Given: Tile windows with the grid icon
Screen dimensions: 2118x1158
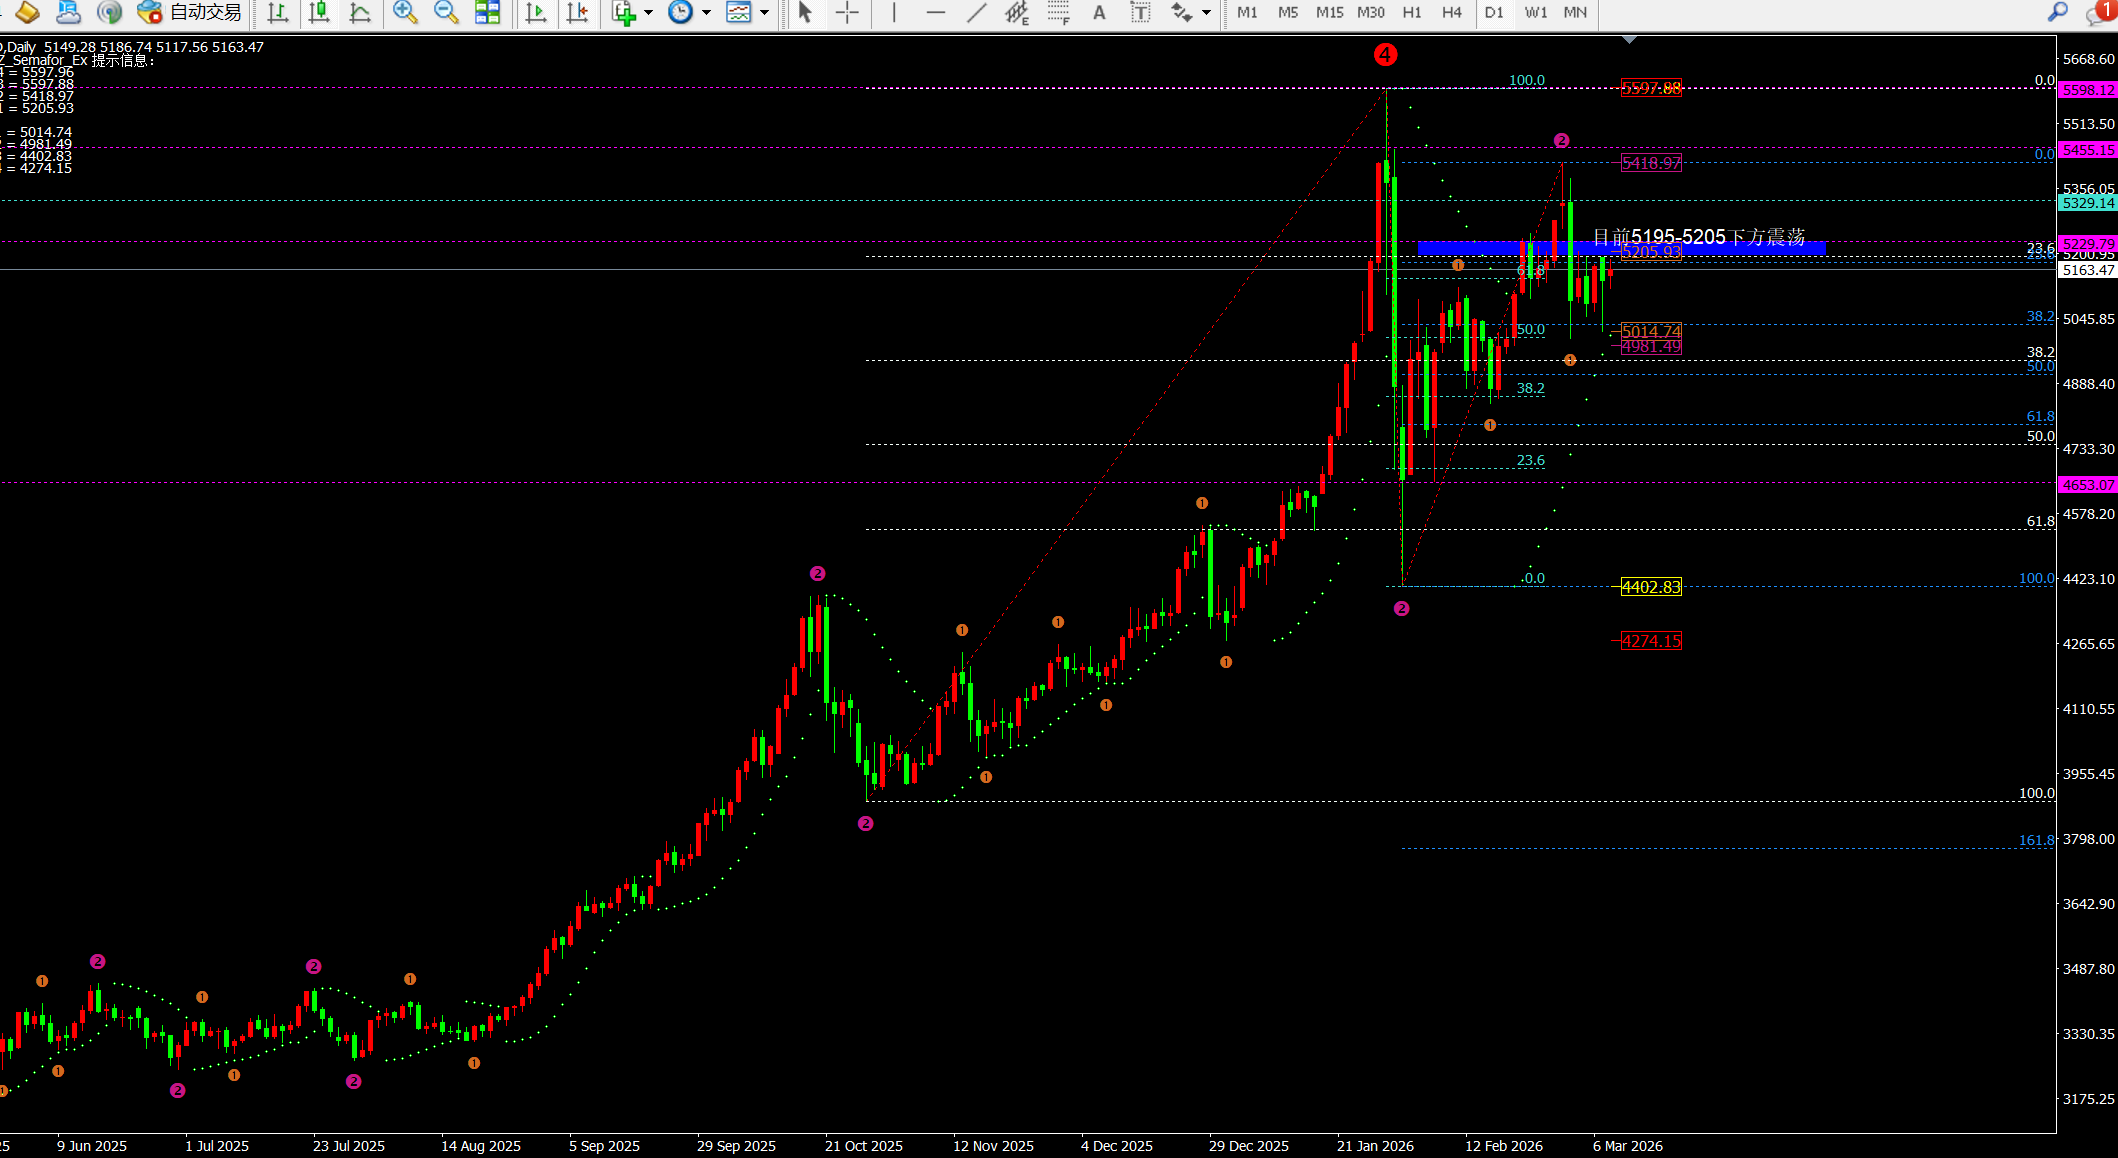Looking at the screenshot, I should [487, 12].
